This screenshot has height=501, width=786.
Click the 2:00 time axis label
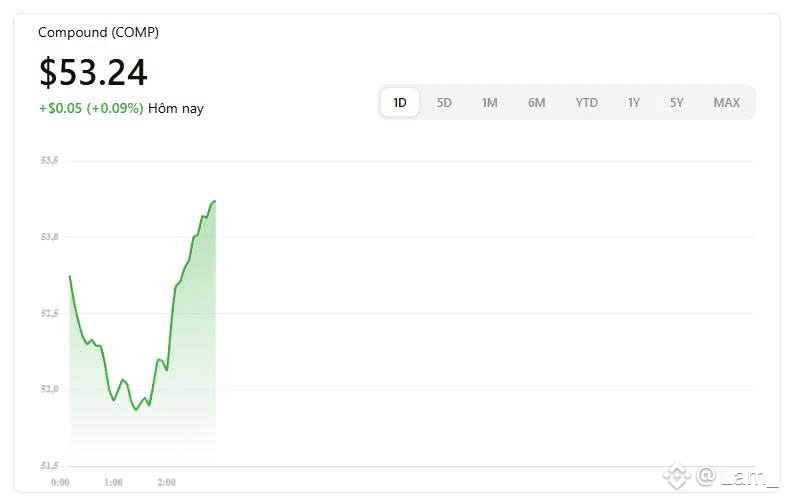click(166, 482)
